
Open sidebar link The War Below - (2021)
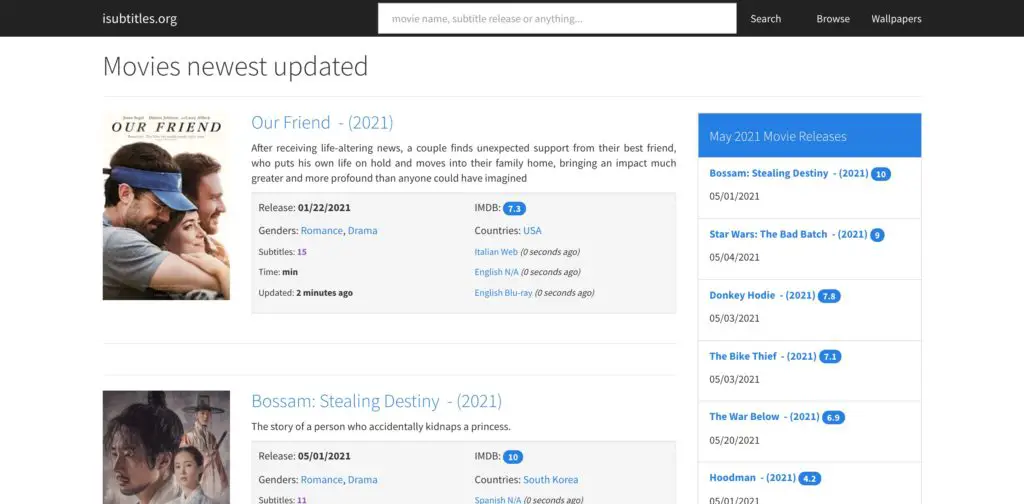click(764, 417)
